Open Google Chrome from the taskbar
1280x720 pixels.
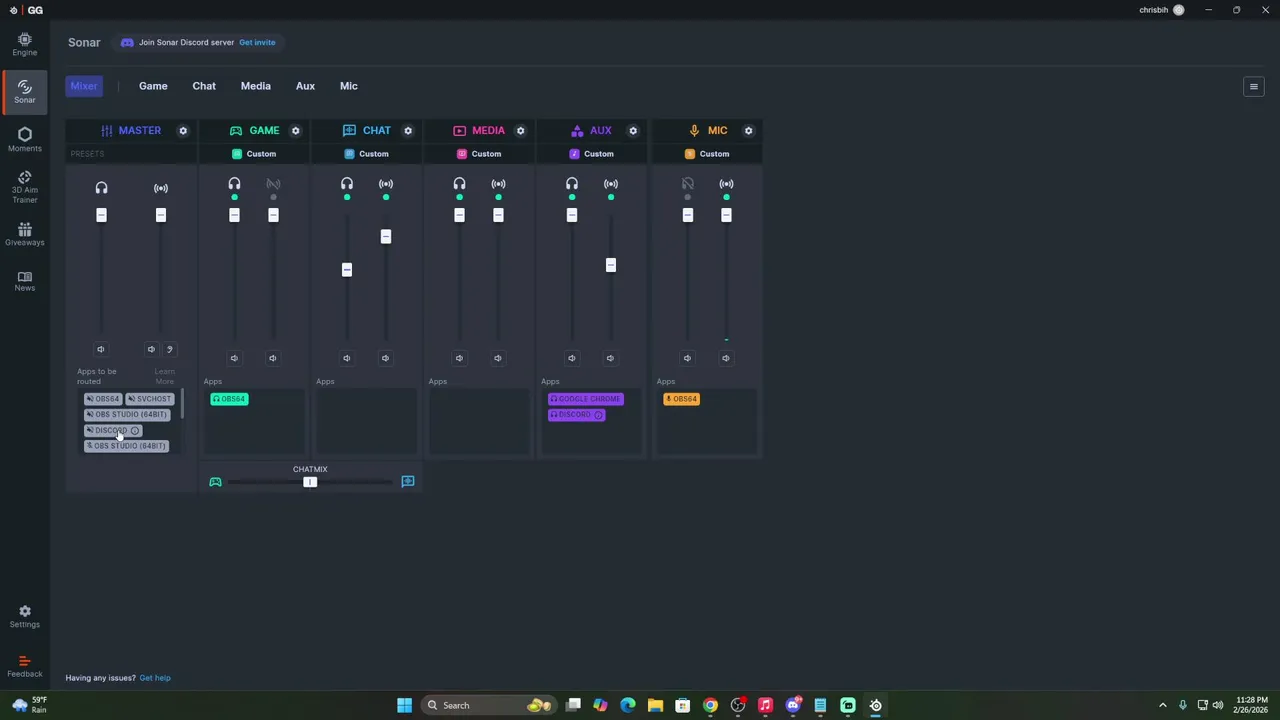coord(710,705)
